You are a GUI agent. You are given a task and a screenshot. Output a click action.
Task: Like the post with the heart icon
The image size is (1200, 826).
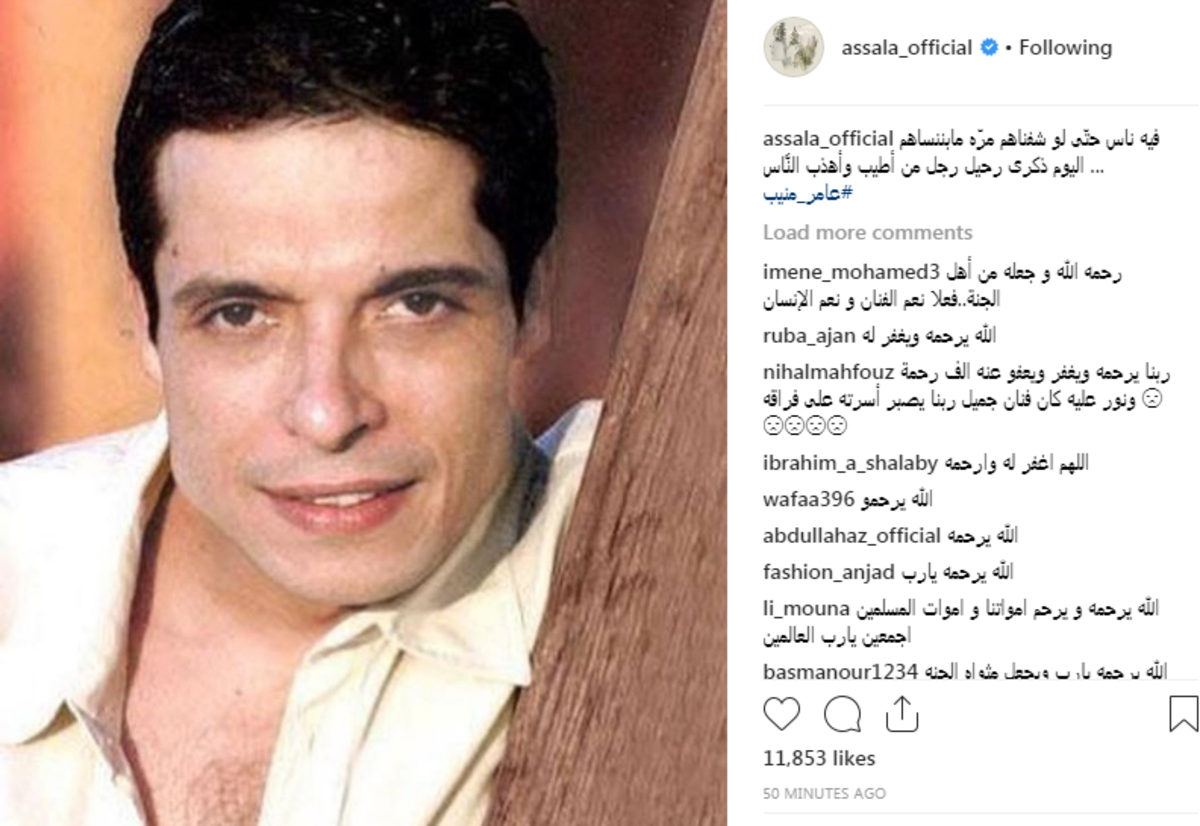point(782,714)
